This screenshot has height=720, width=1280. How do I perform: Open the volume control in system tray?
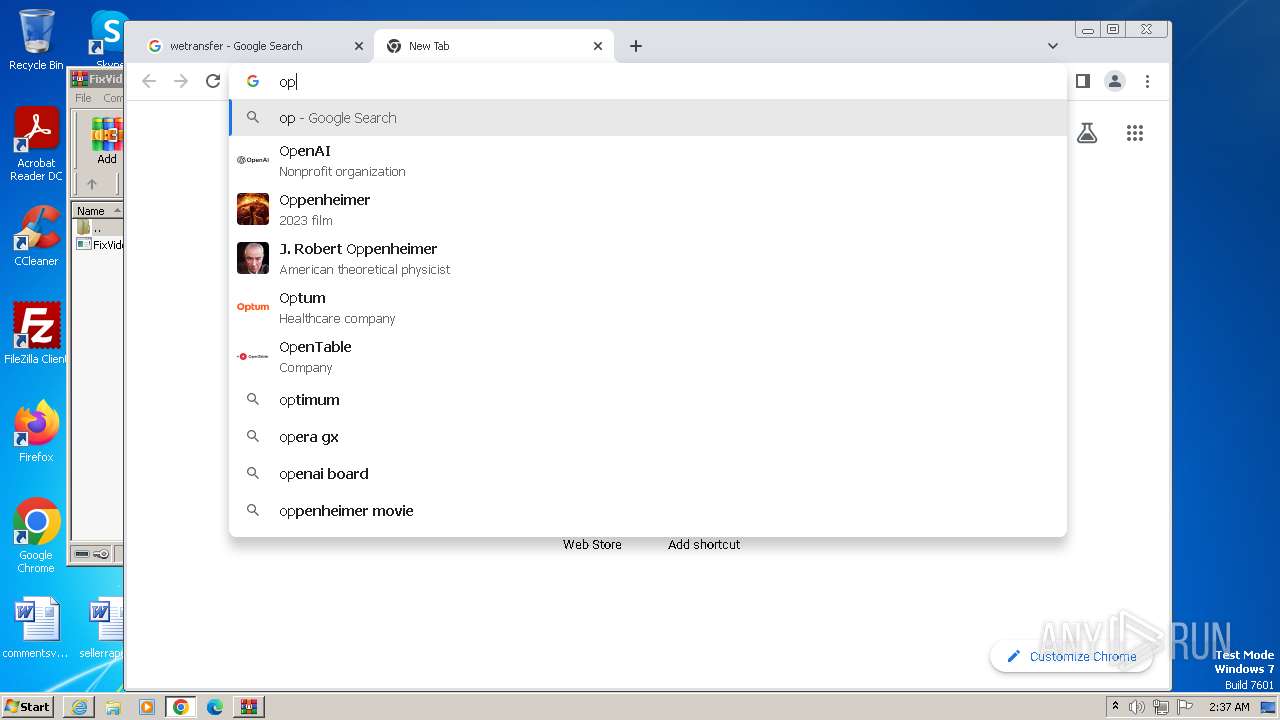(1137, 707)
